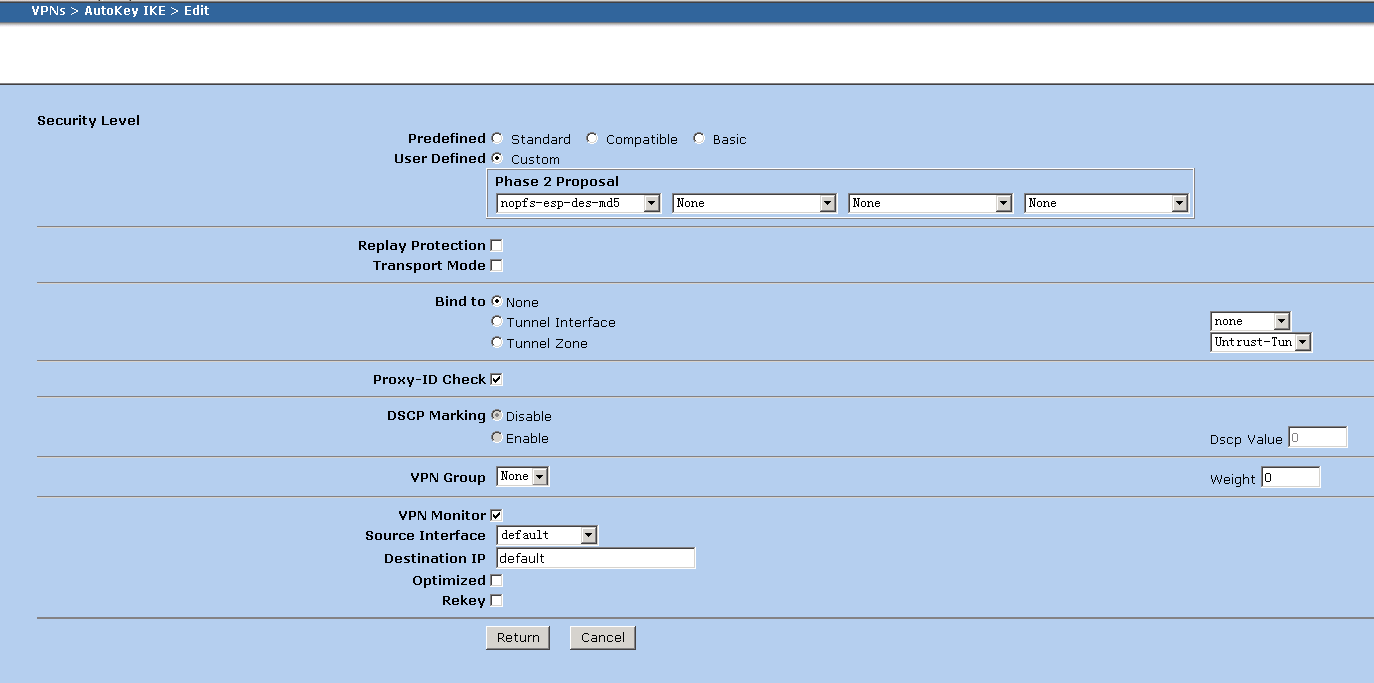
Task: Open the nopfs-esp-des-md5 proposal dropdown
Action: click(578, 203)
